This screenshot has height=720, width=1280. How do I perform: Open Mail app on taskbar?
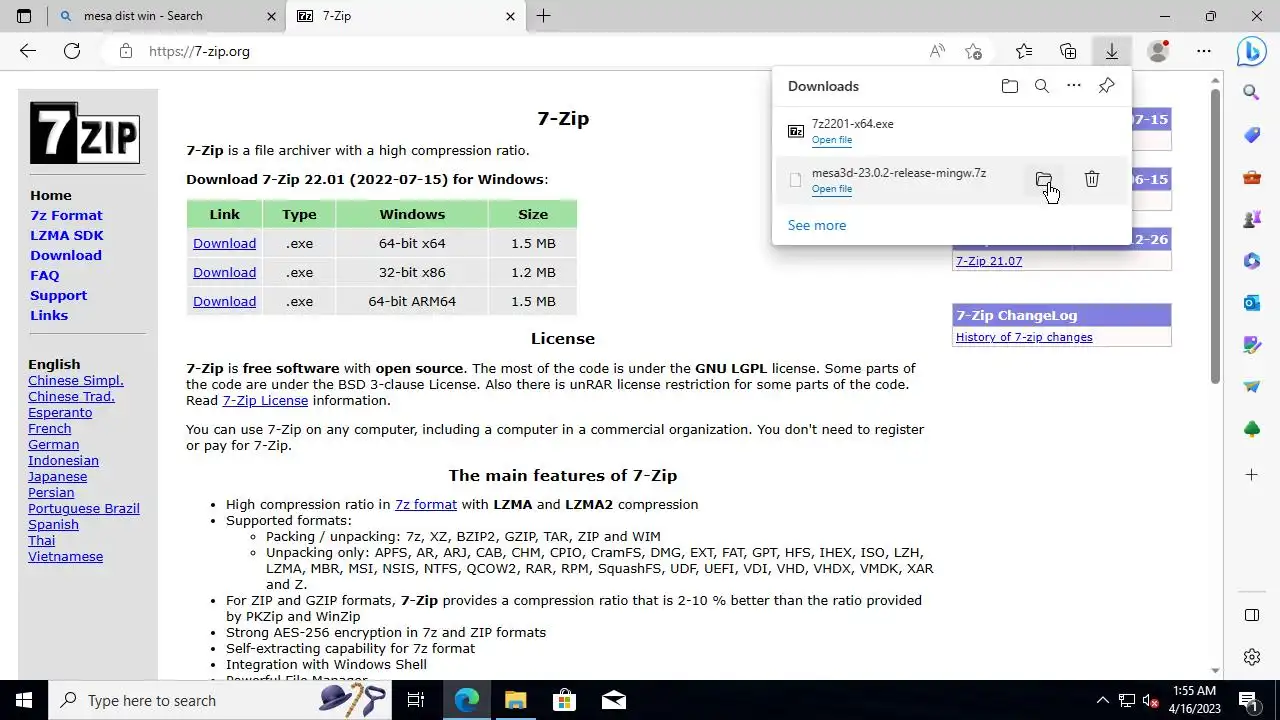pos(613,700)
